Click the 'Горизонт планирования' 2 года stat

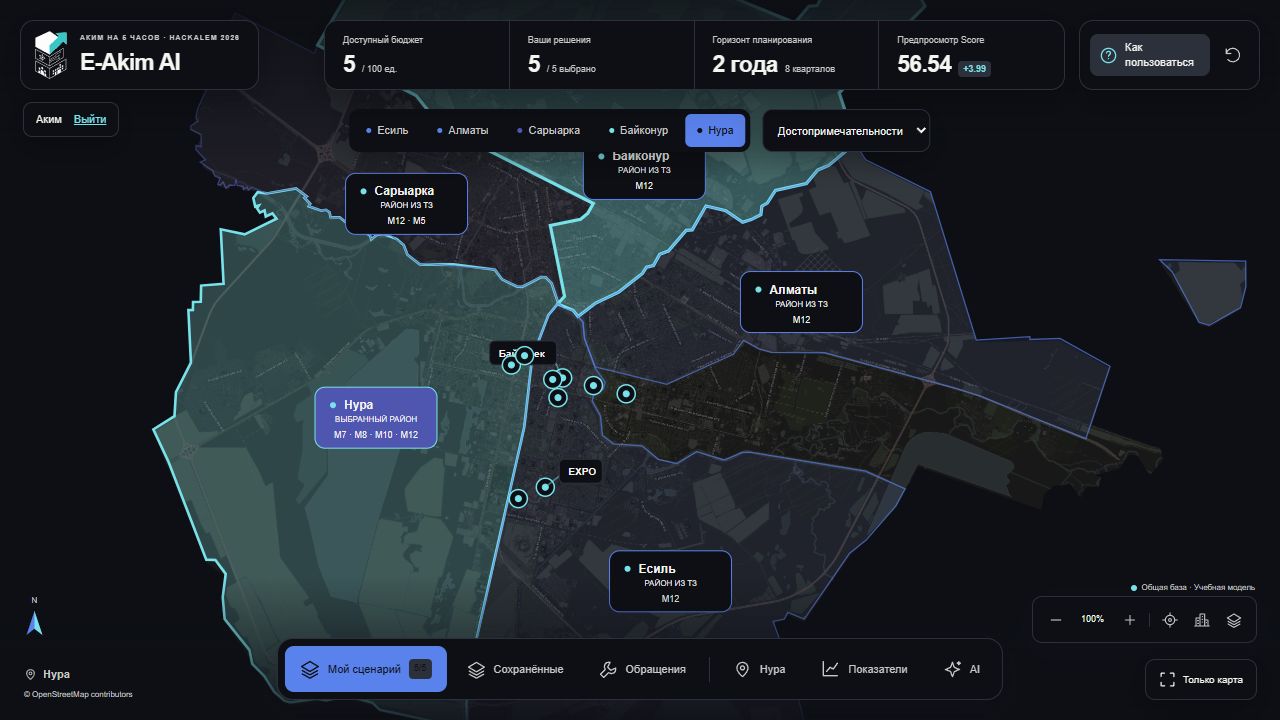tap(787, 55)
